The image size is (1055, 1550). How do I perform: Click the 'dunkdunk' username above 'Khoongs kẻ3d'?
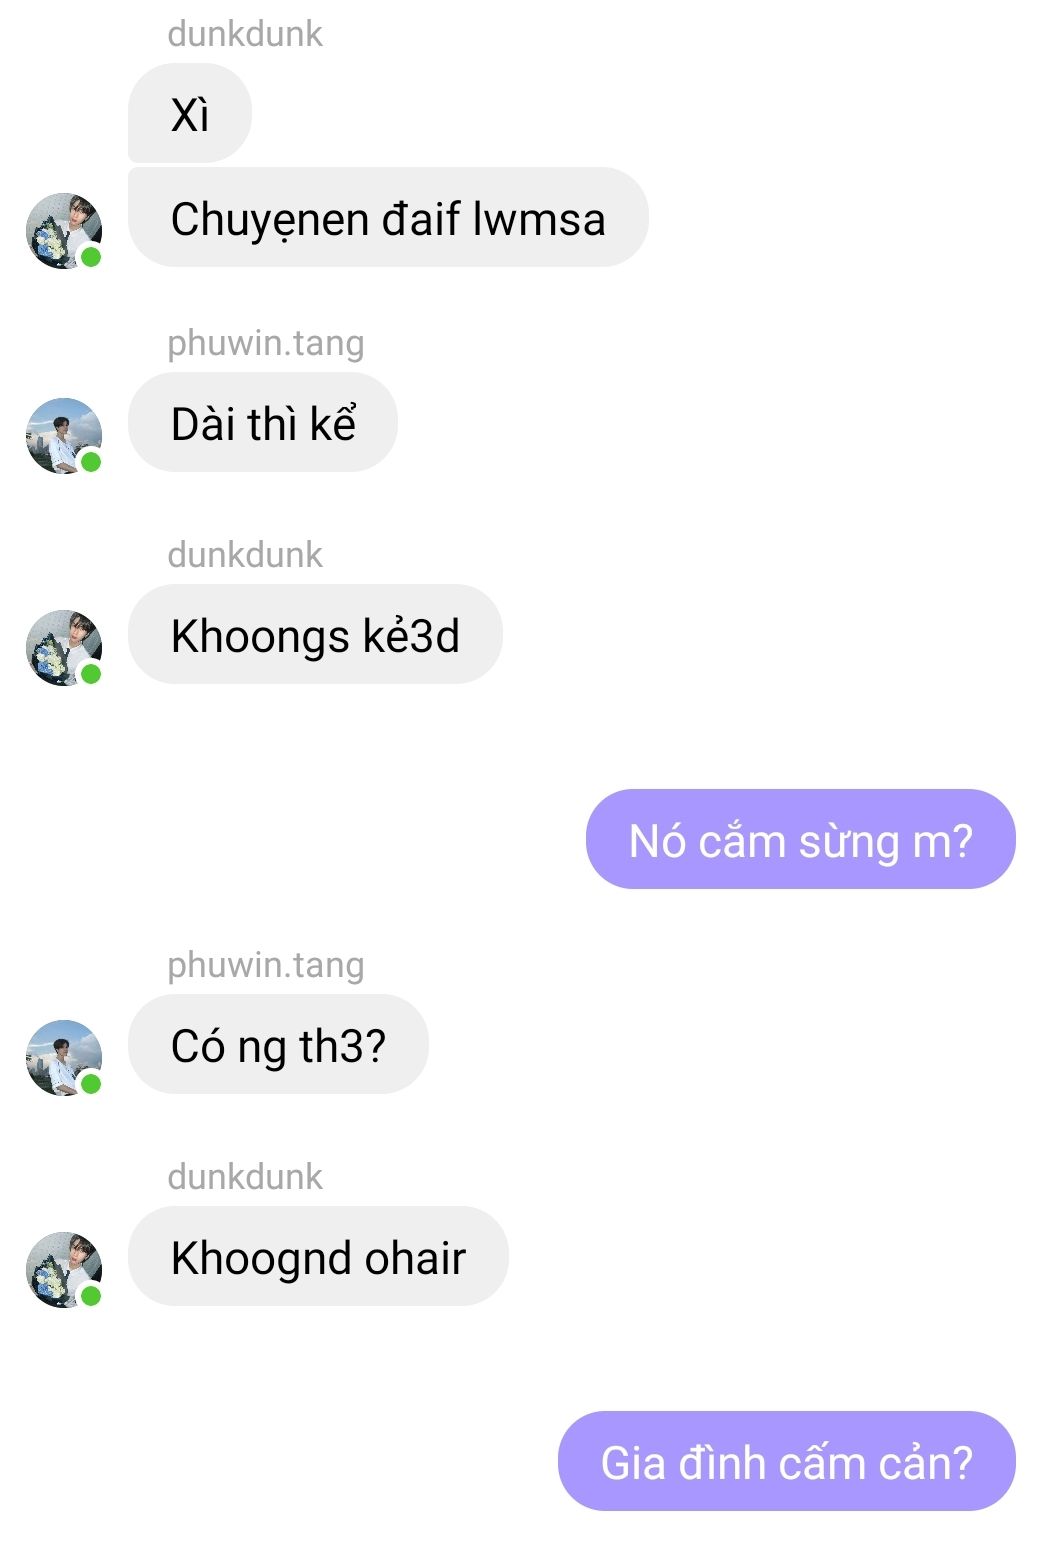[245, 555]
